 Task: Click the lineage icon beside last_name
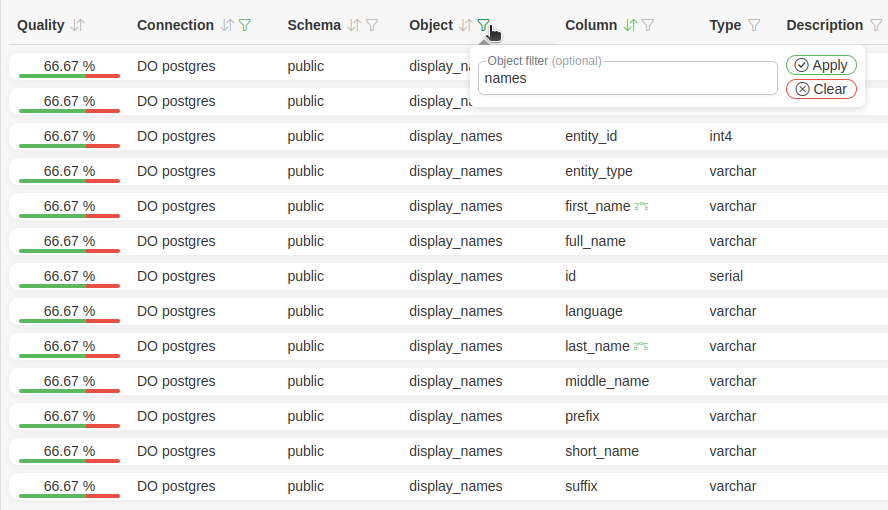[x=640, y=347]
